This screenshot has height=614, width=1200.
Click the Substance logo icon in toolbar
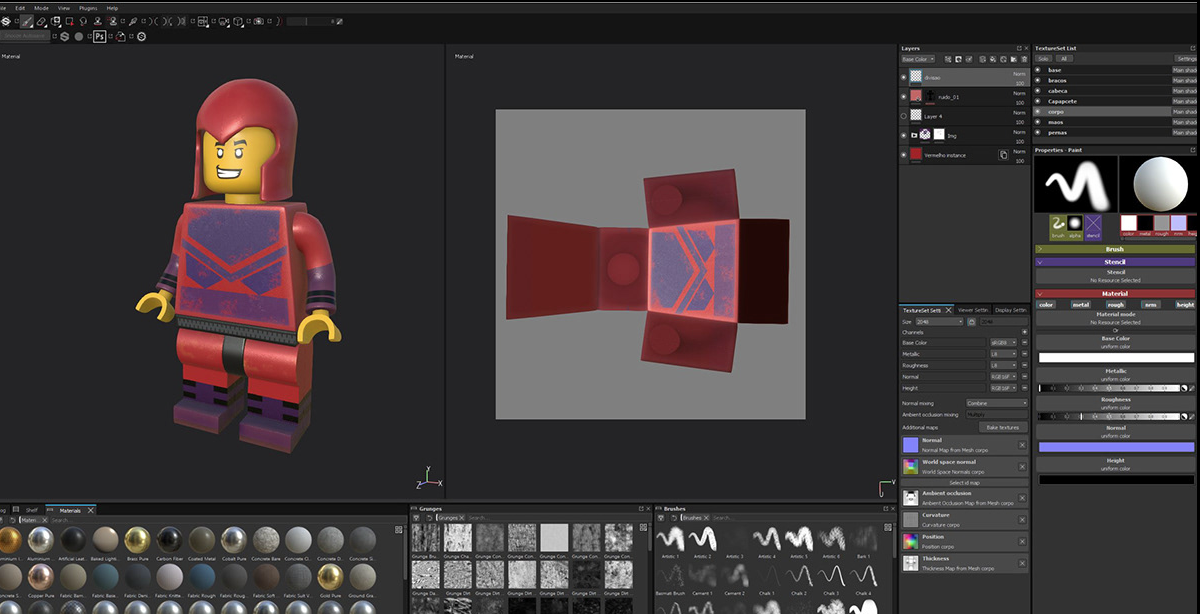(5, 21)
